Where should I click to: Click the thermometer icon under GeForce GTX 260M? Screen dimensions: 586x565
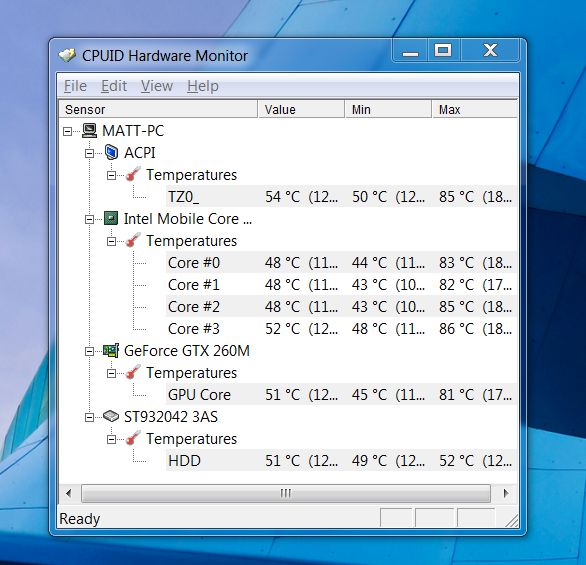pos(133,372)
